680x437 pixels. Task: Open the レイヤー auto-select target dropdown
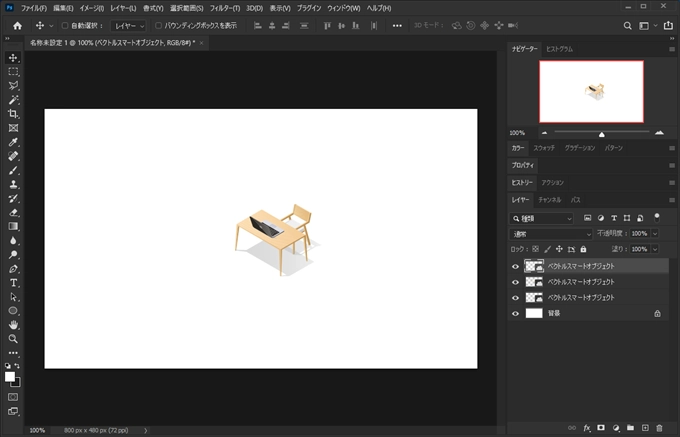[128, 25]
